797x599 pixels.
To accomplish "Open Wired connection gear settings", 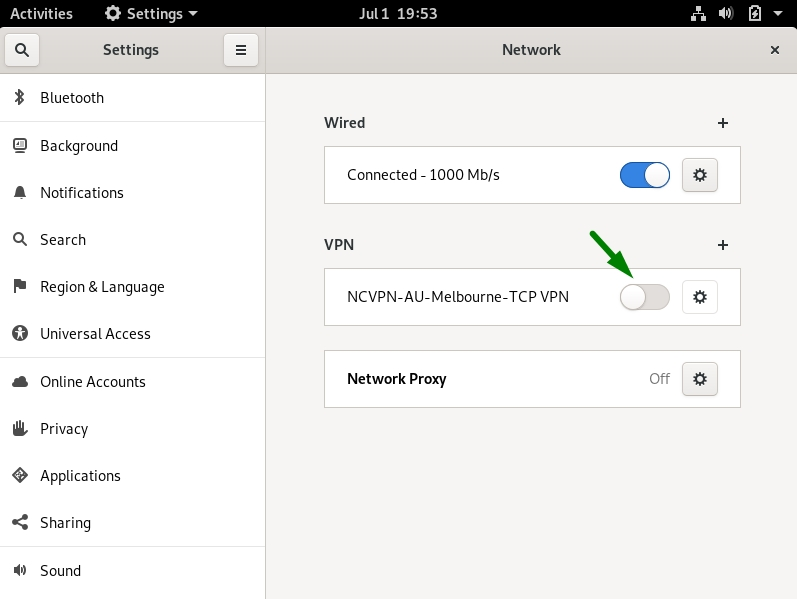I will (700, 175).
